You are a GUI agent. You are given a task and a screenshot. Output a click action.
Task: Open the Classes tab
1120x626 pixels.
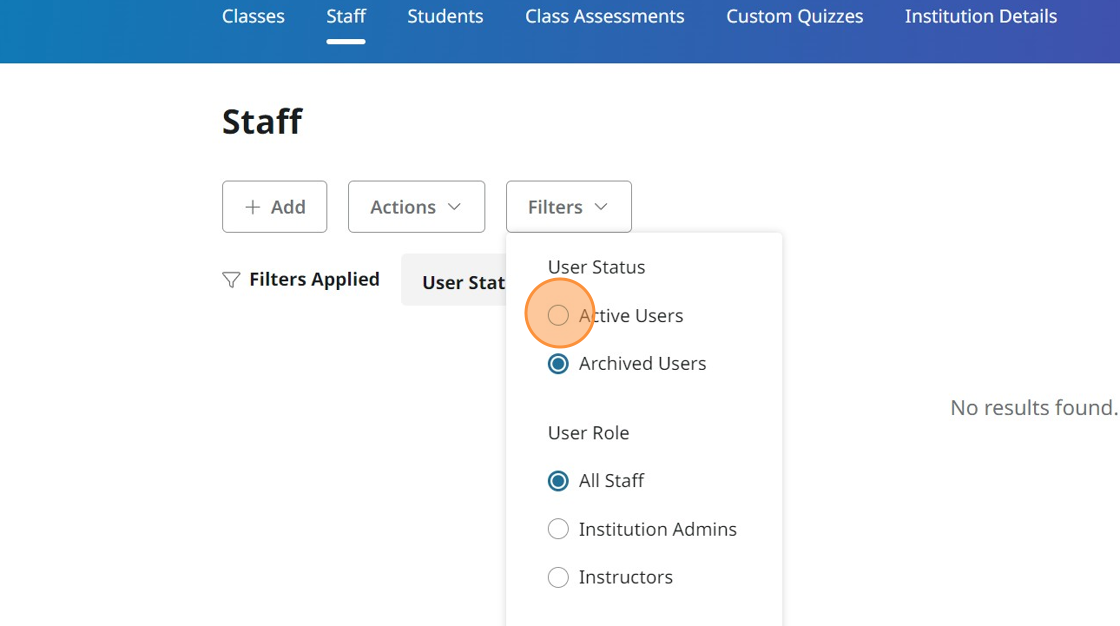pos(253,17)
